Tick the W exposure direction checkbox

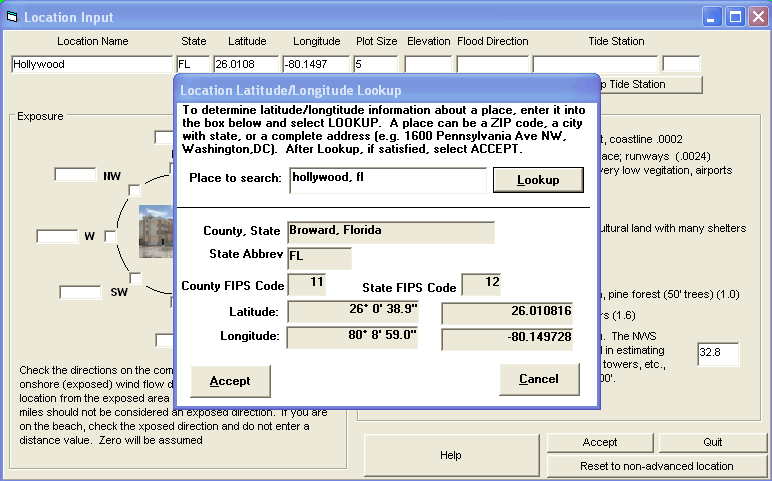click(111, 236)
